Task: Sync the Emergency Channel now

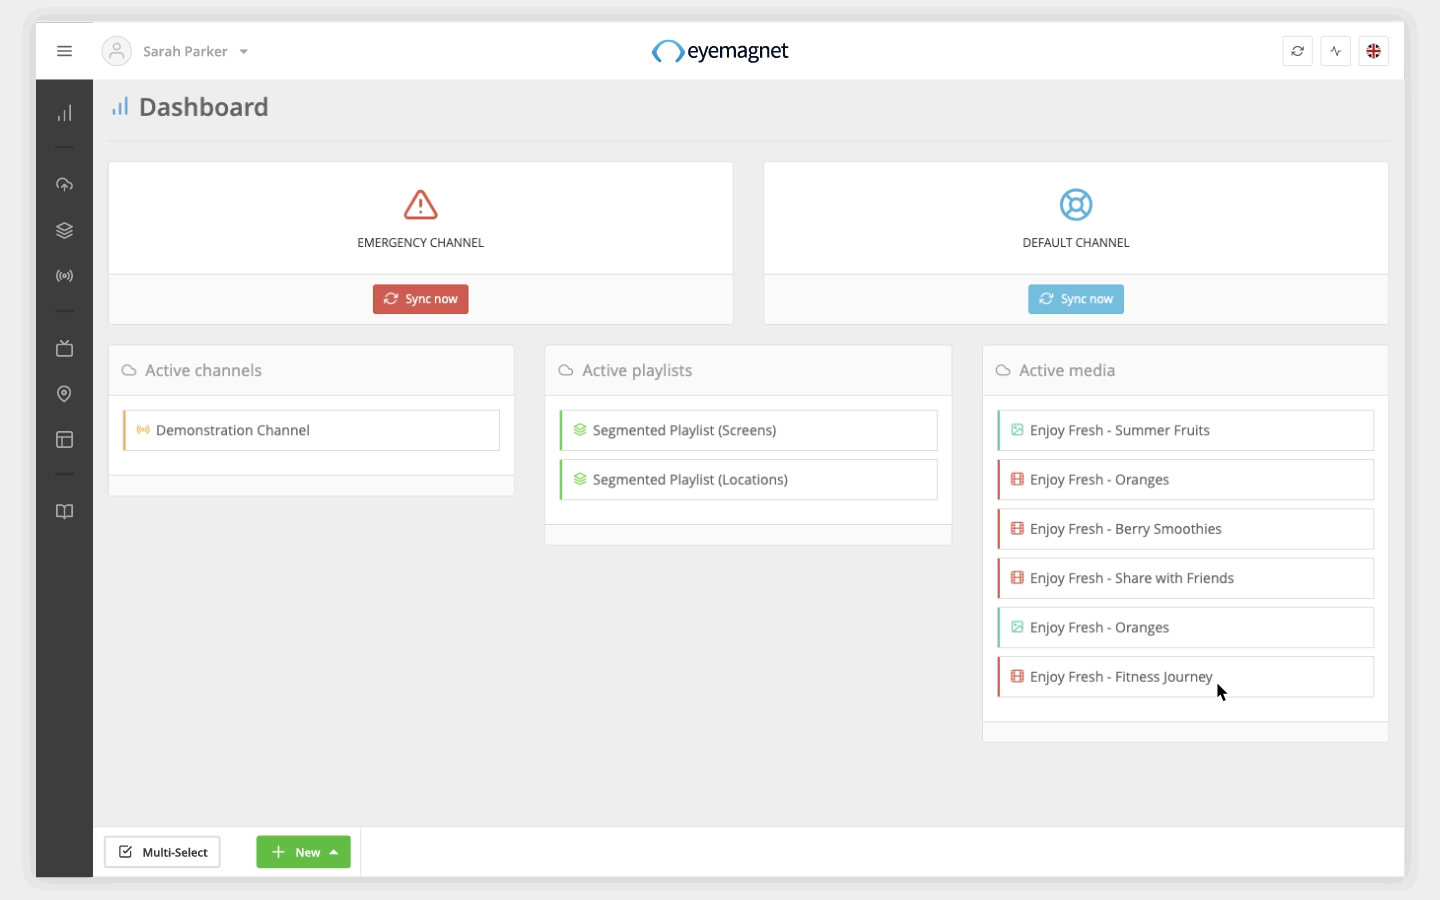Action: (x=420, y=299)
